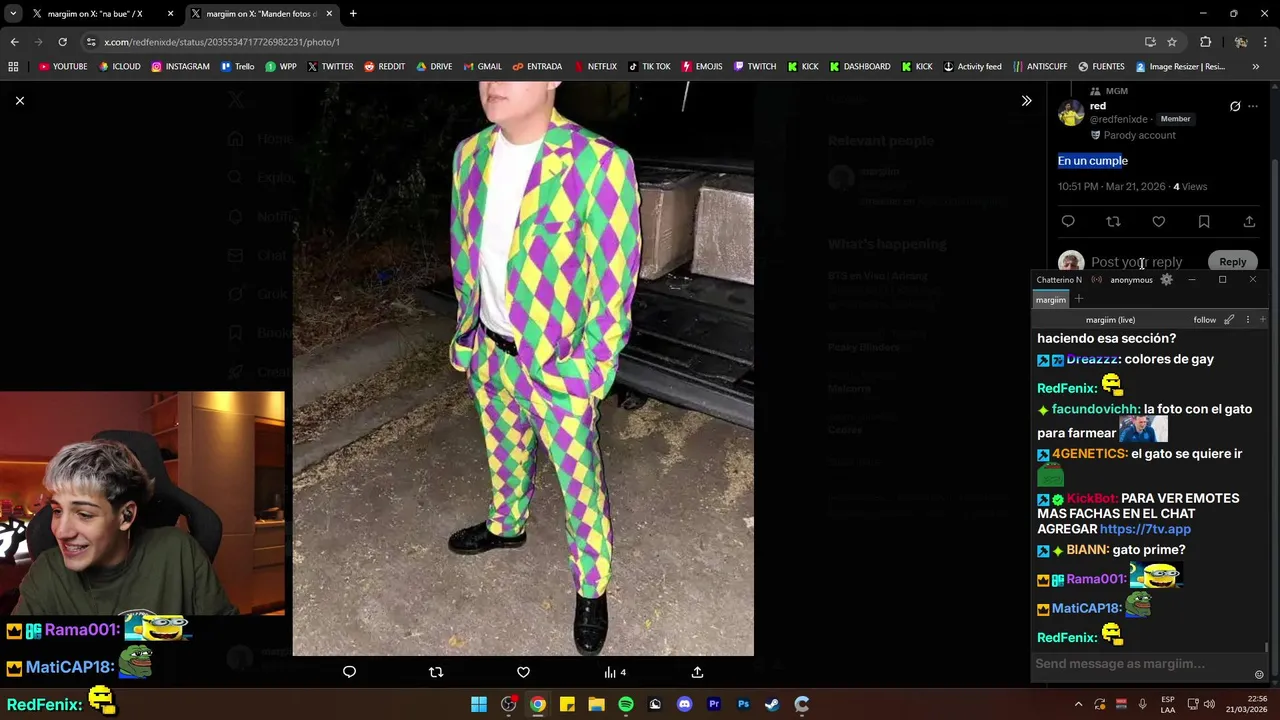Open Windows Start menu
1280x720 pixels.
point(479,704)
